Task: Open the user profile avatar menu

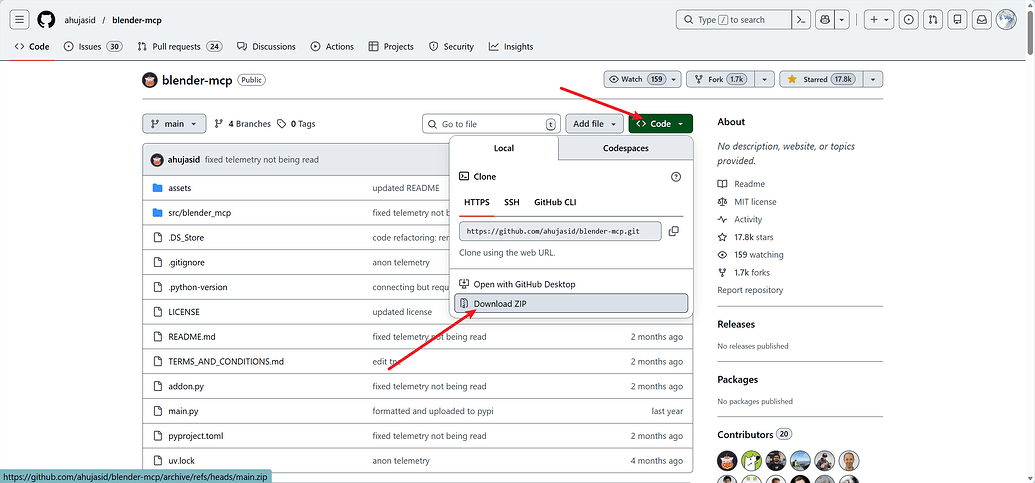Action: [x=1006, y=20]
